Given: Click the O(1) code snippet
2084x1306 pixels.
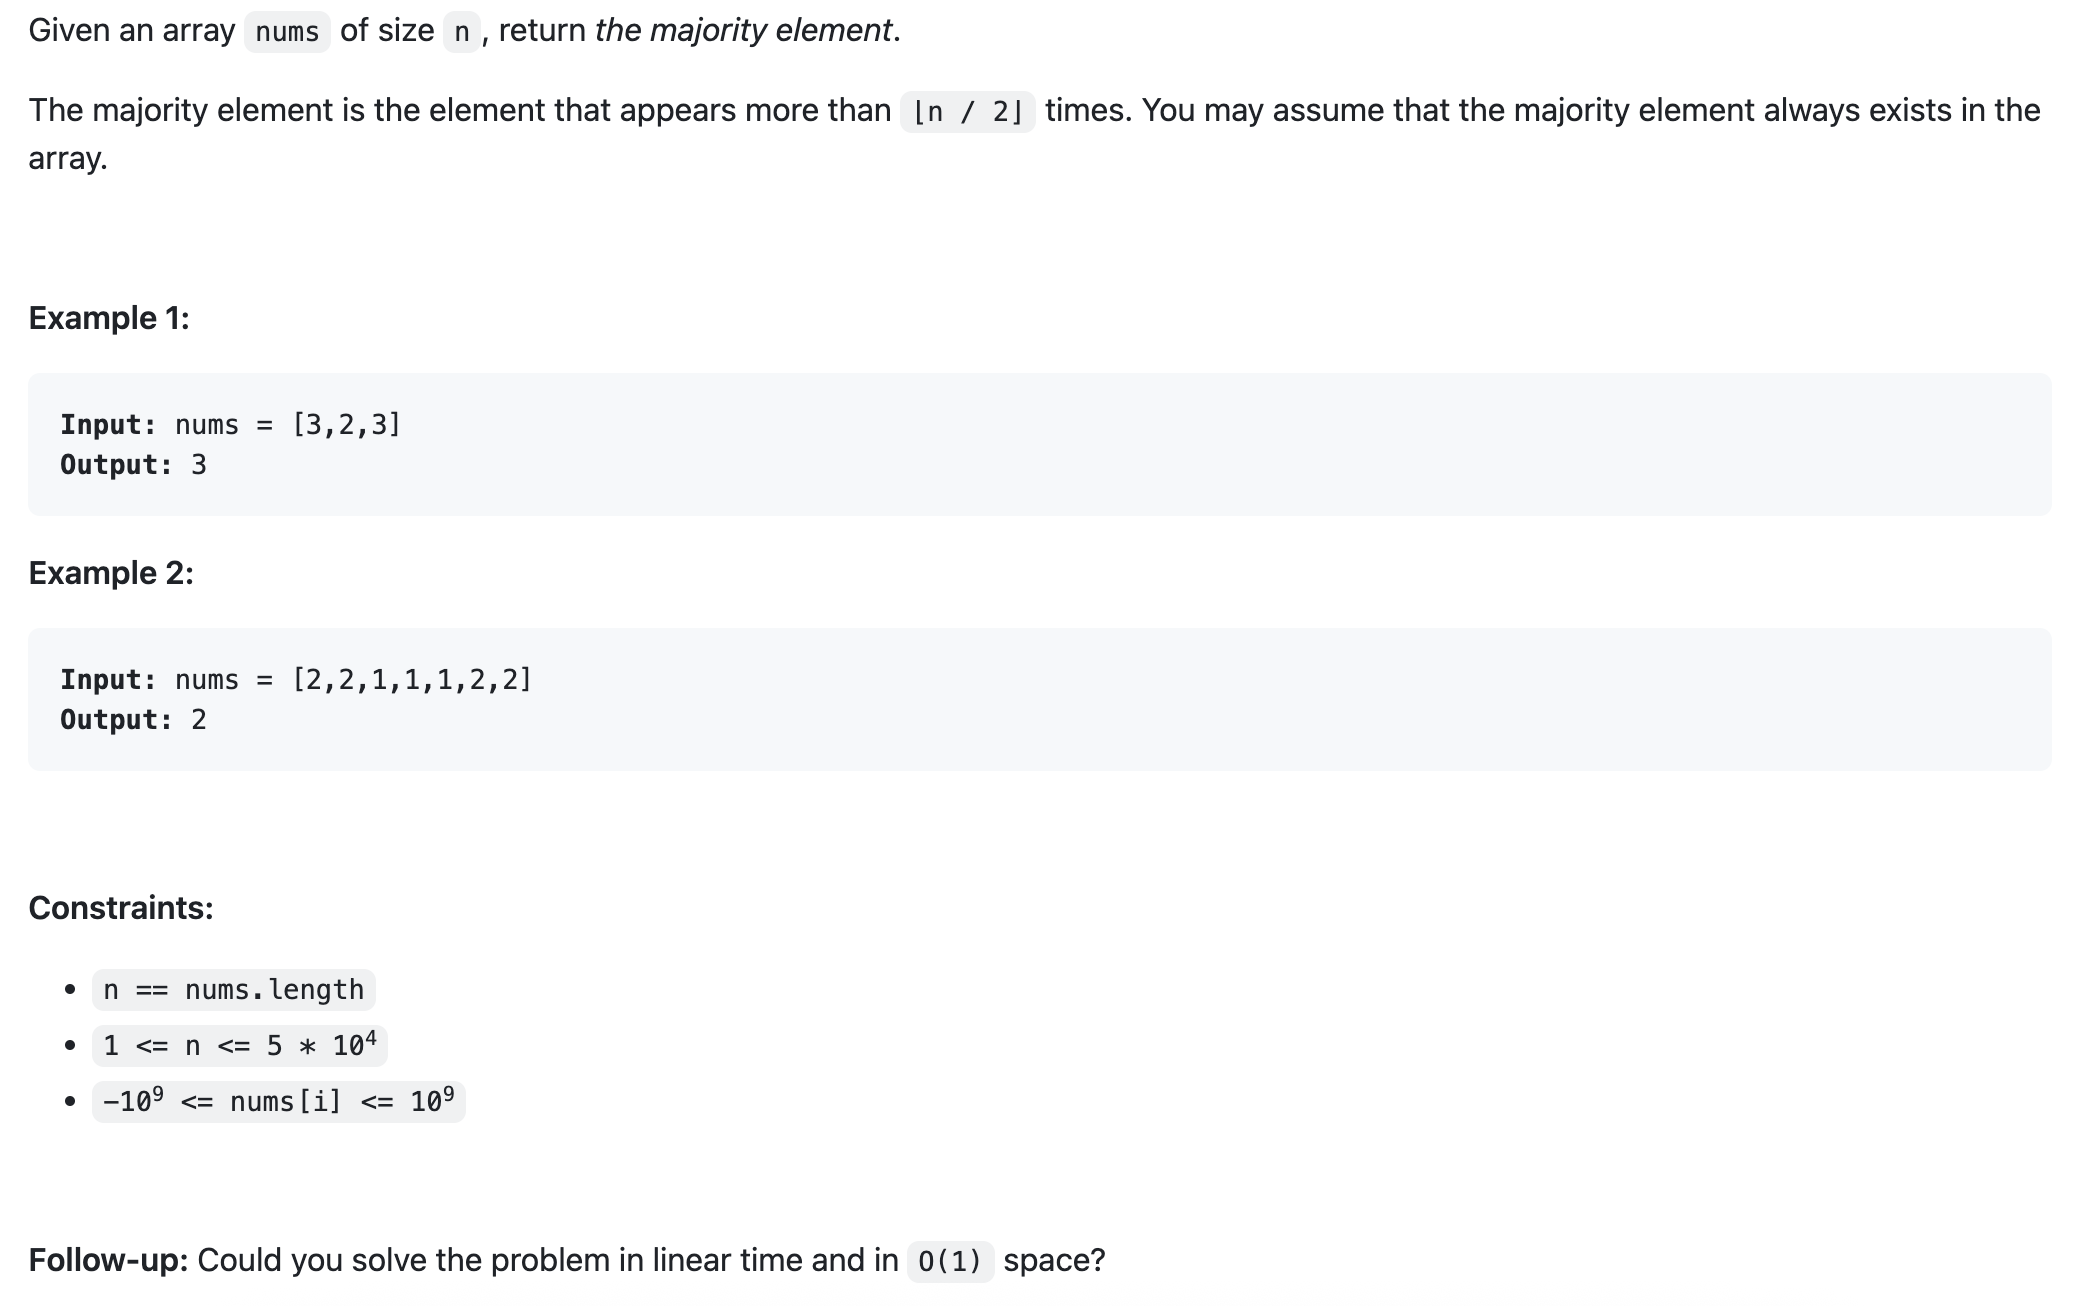Looking at the screenshot, I should (x=950, y=1262).
